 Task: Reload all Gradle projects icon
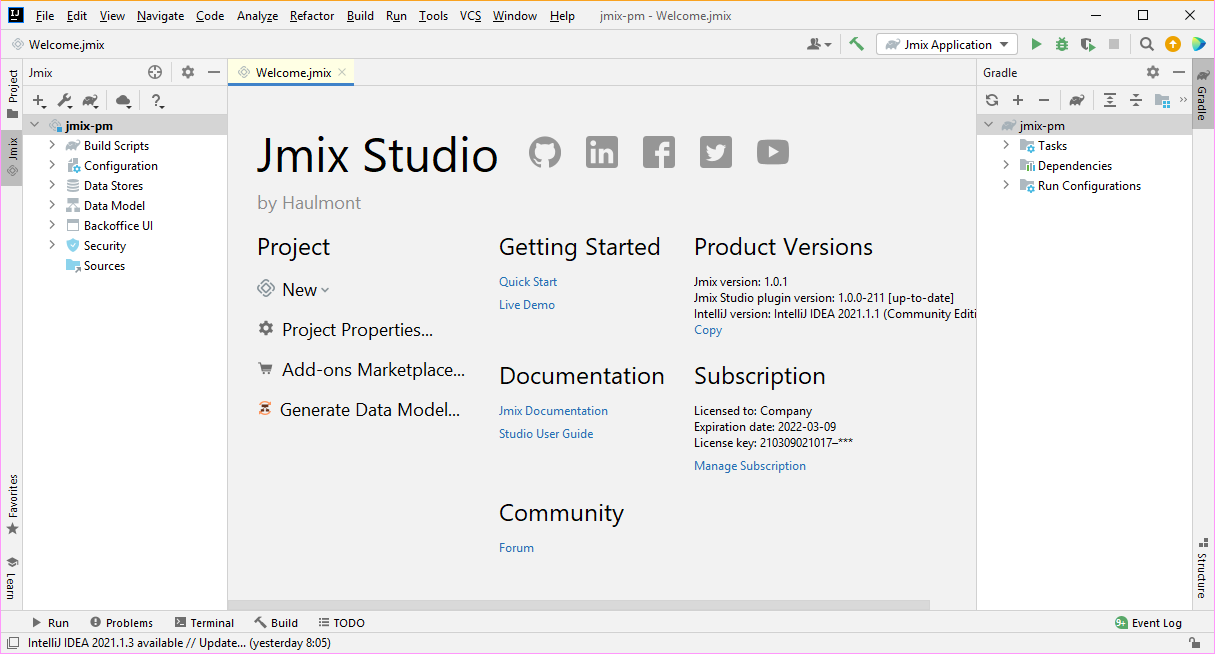coord(992,100)
